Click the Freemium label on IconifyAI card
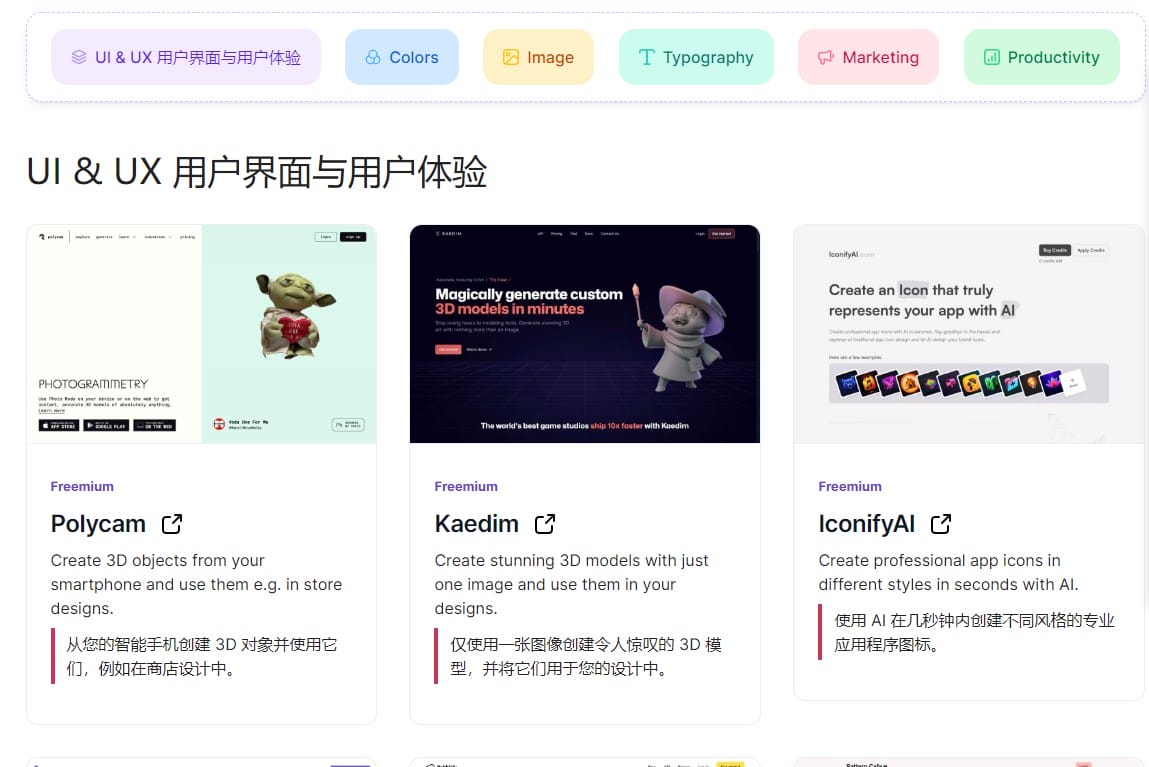The width and height of the screenshot is (1149, 767). pyautogui.click(x=850, y=486)
